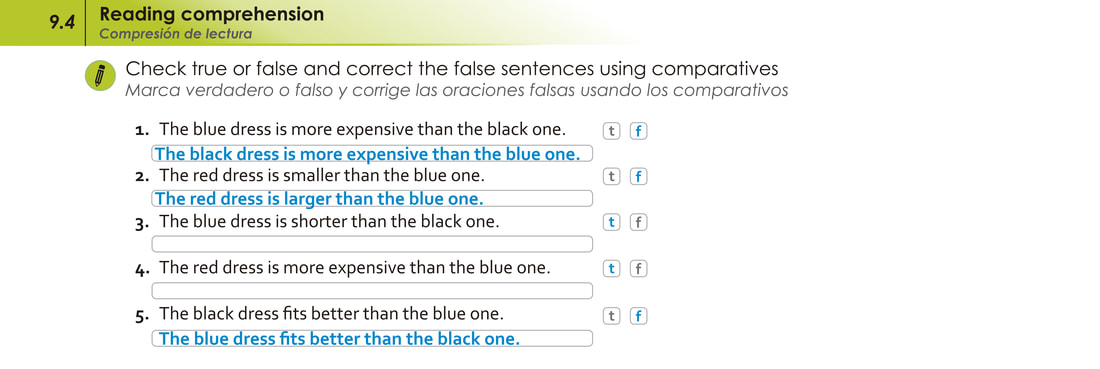Click the 9.4 section number label
1100x369 pixels.
(x=62, y=22)
